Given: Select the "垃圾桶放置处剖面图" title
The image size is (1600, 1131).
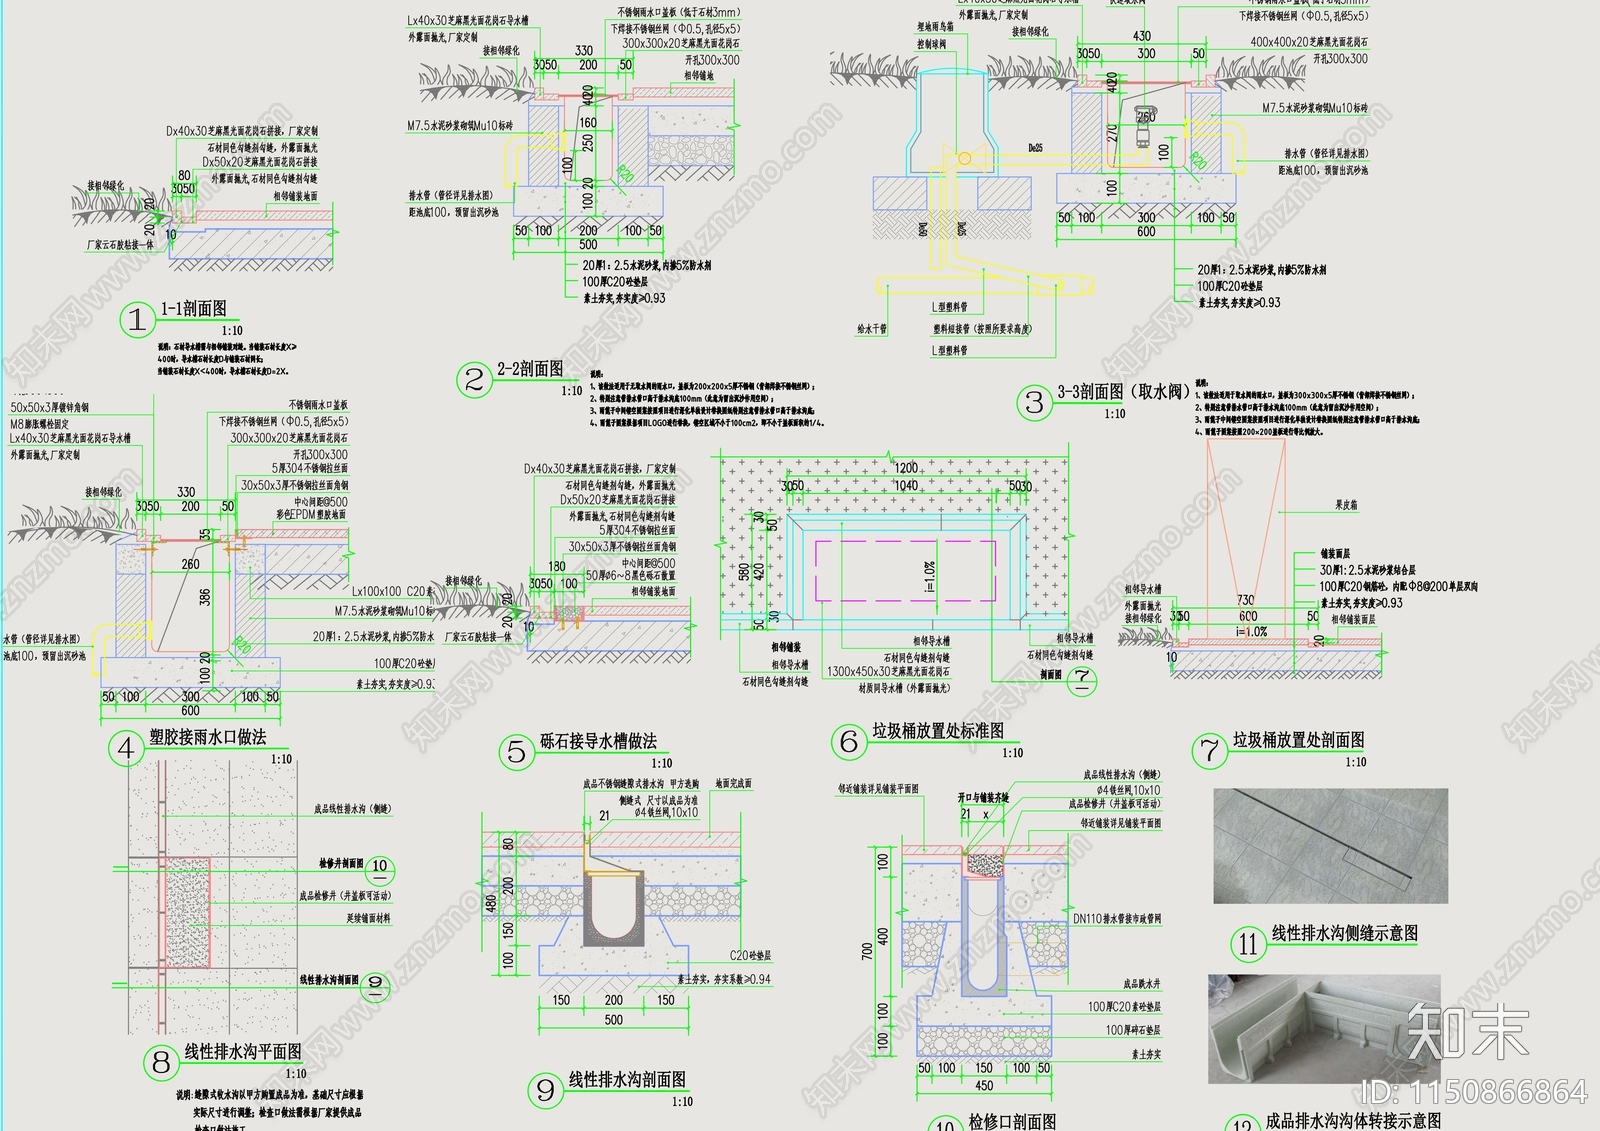Looking at the screenshot, I should (x=1298, y=740).
